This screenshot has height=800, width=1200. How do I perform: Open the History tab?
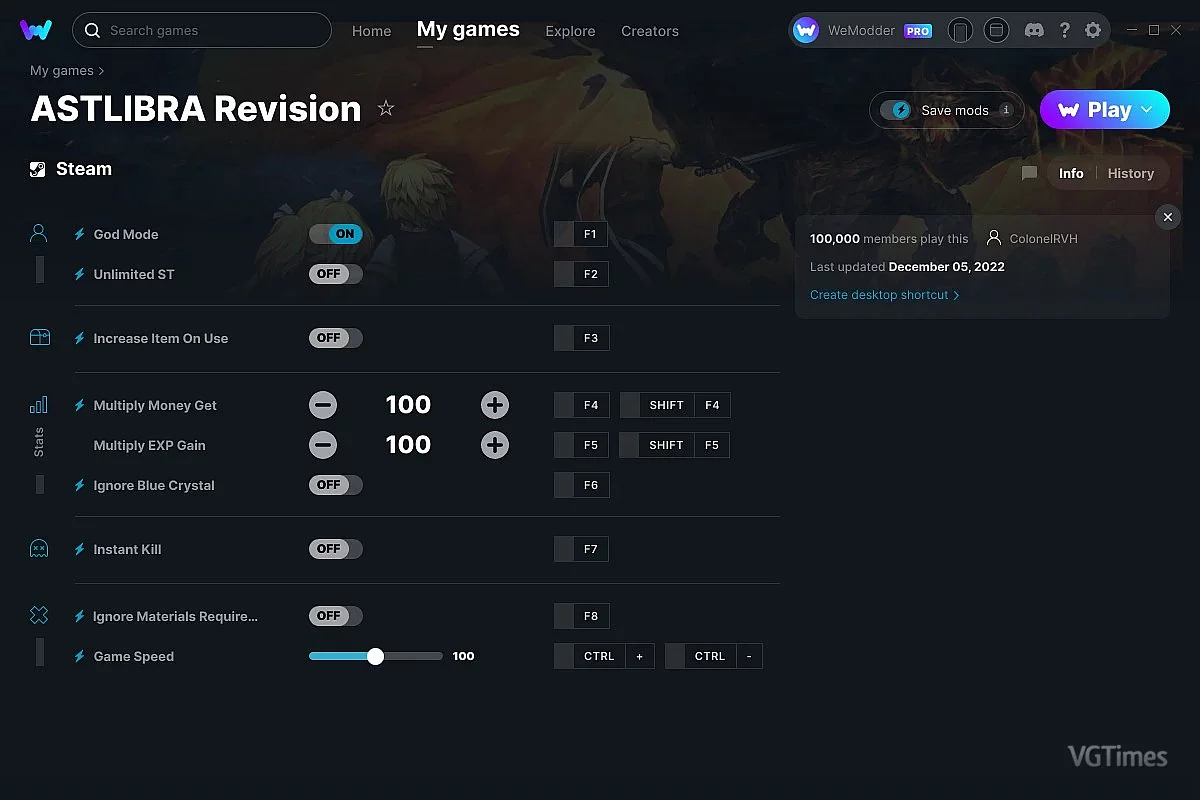pyautogui.click(x=1131, y=173)
